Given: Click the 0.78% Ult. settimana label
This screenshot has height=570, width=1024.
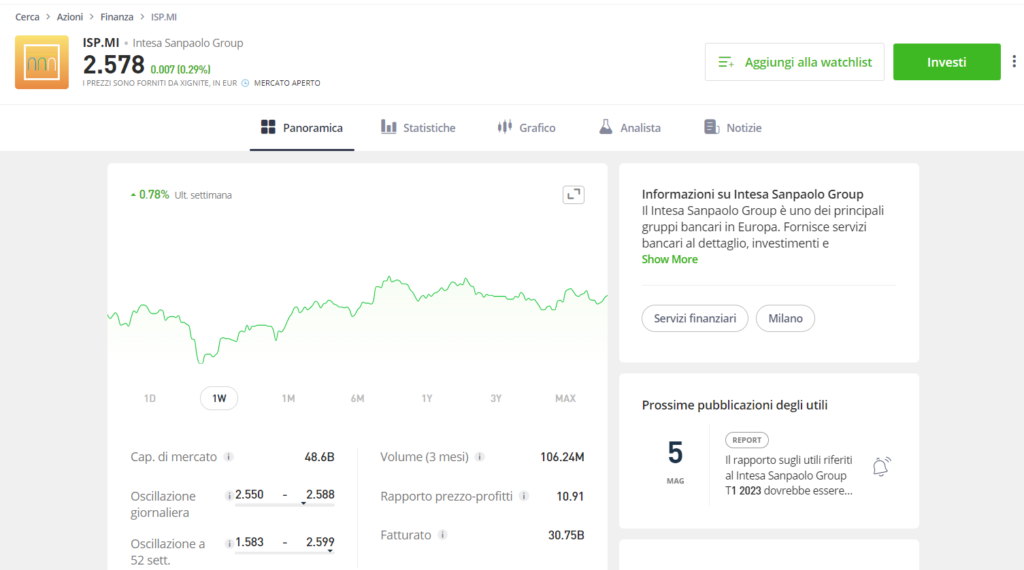Looking at the screenshot, I should [182, 195].
